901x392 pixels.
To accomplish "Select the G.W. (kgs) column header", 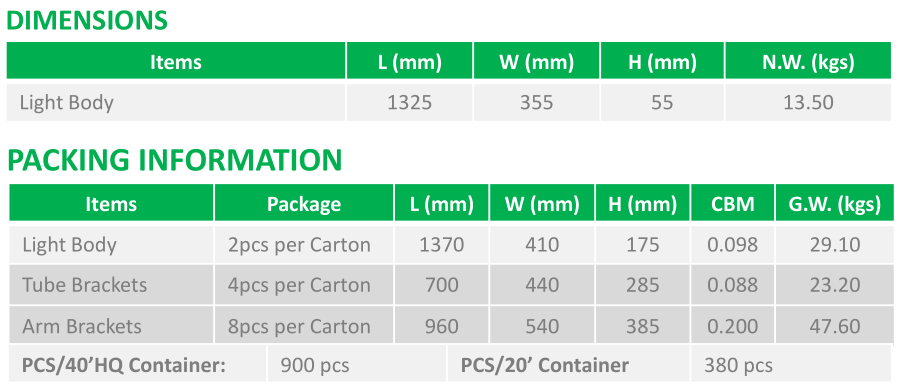I will pyautogui.click(x=835, y=203).
